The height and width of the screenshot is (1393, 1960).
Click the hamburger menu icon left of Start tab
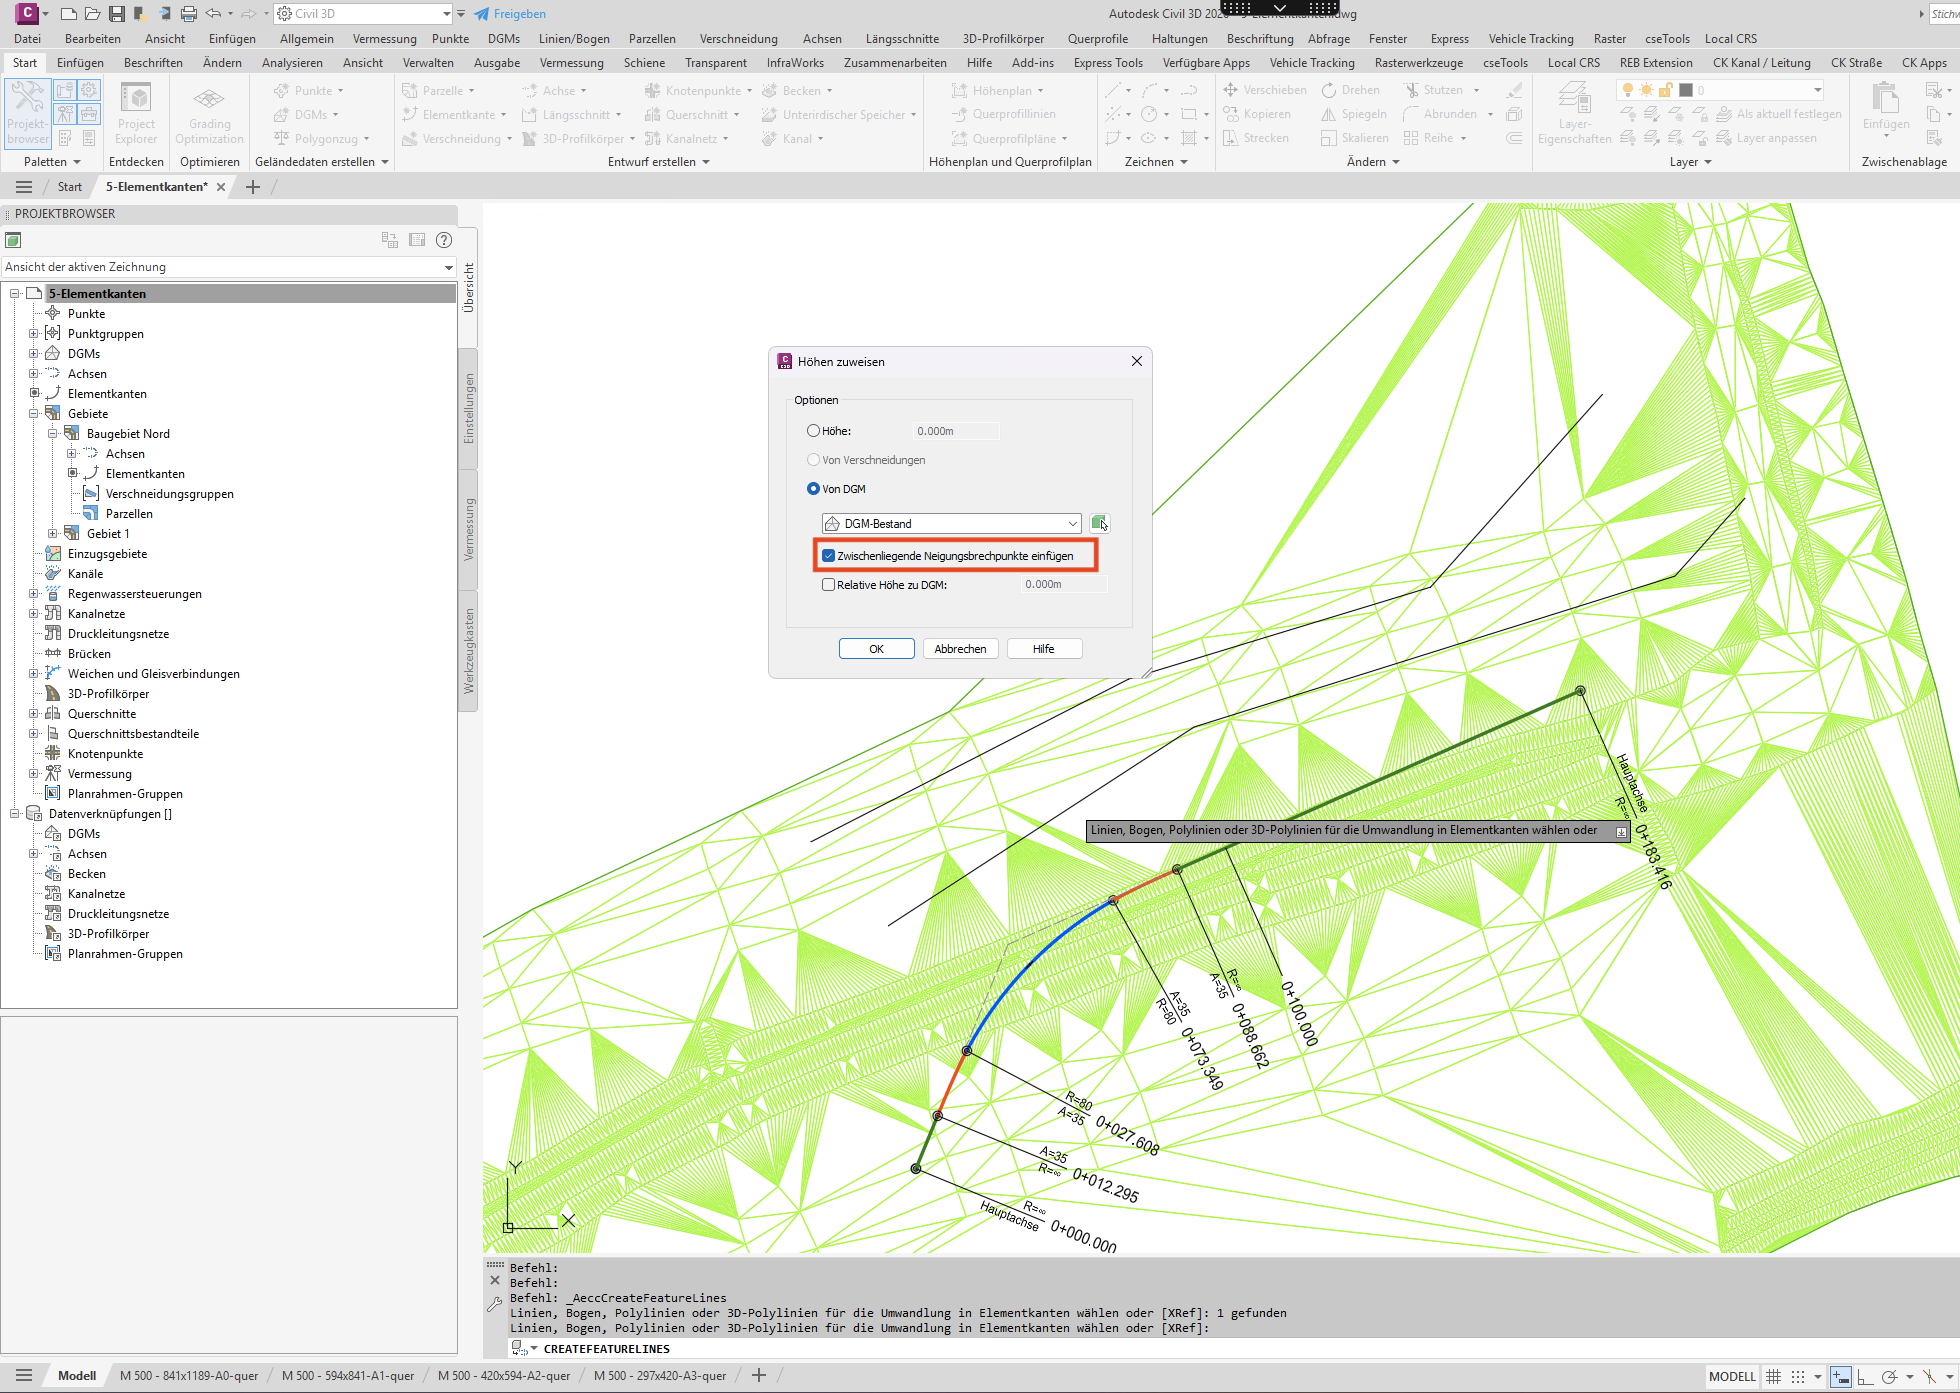(x=24, y=187)
